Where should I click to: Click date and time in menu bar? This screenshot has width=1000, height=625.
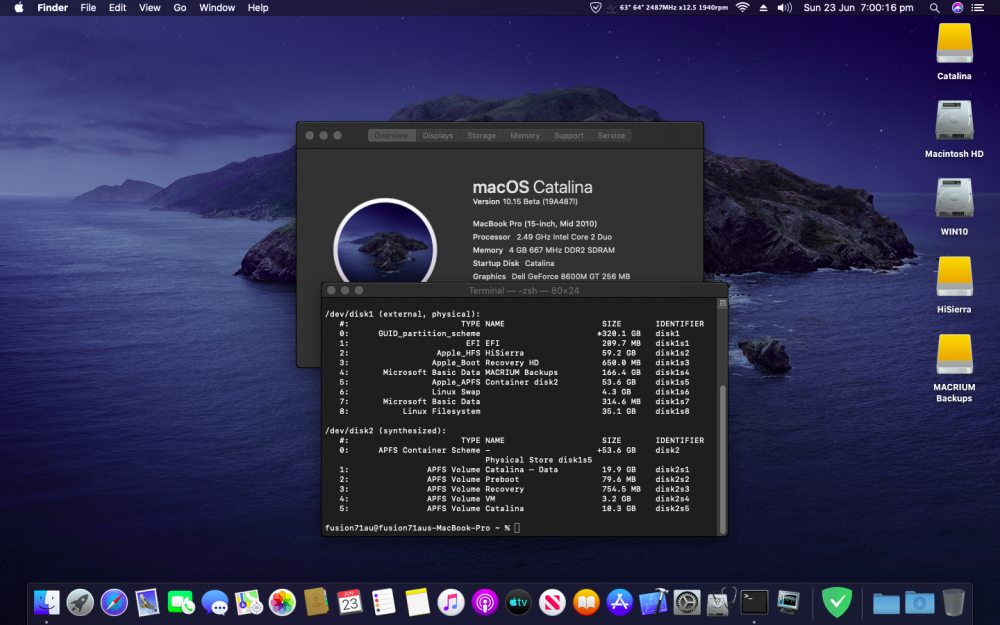[858, 8]
